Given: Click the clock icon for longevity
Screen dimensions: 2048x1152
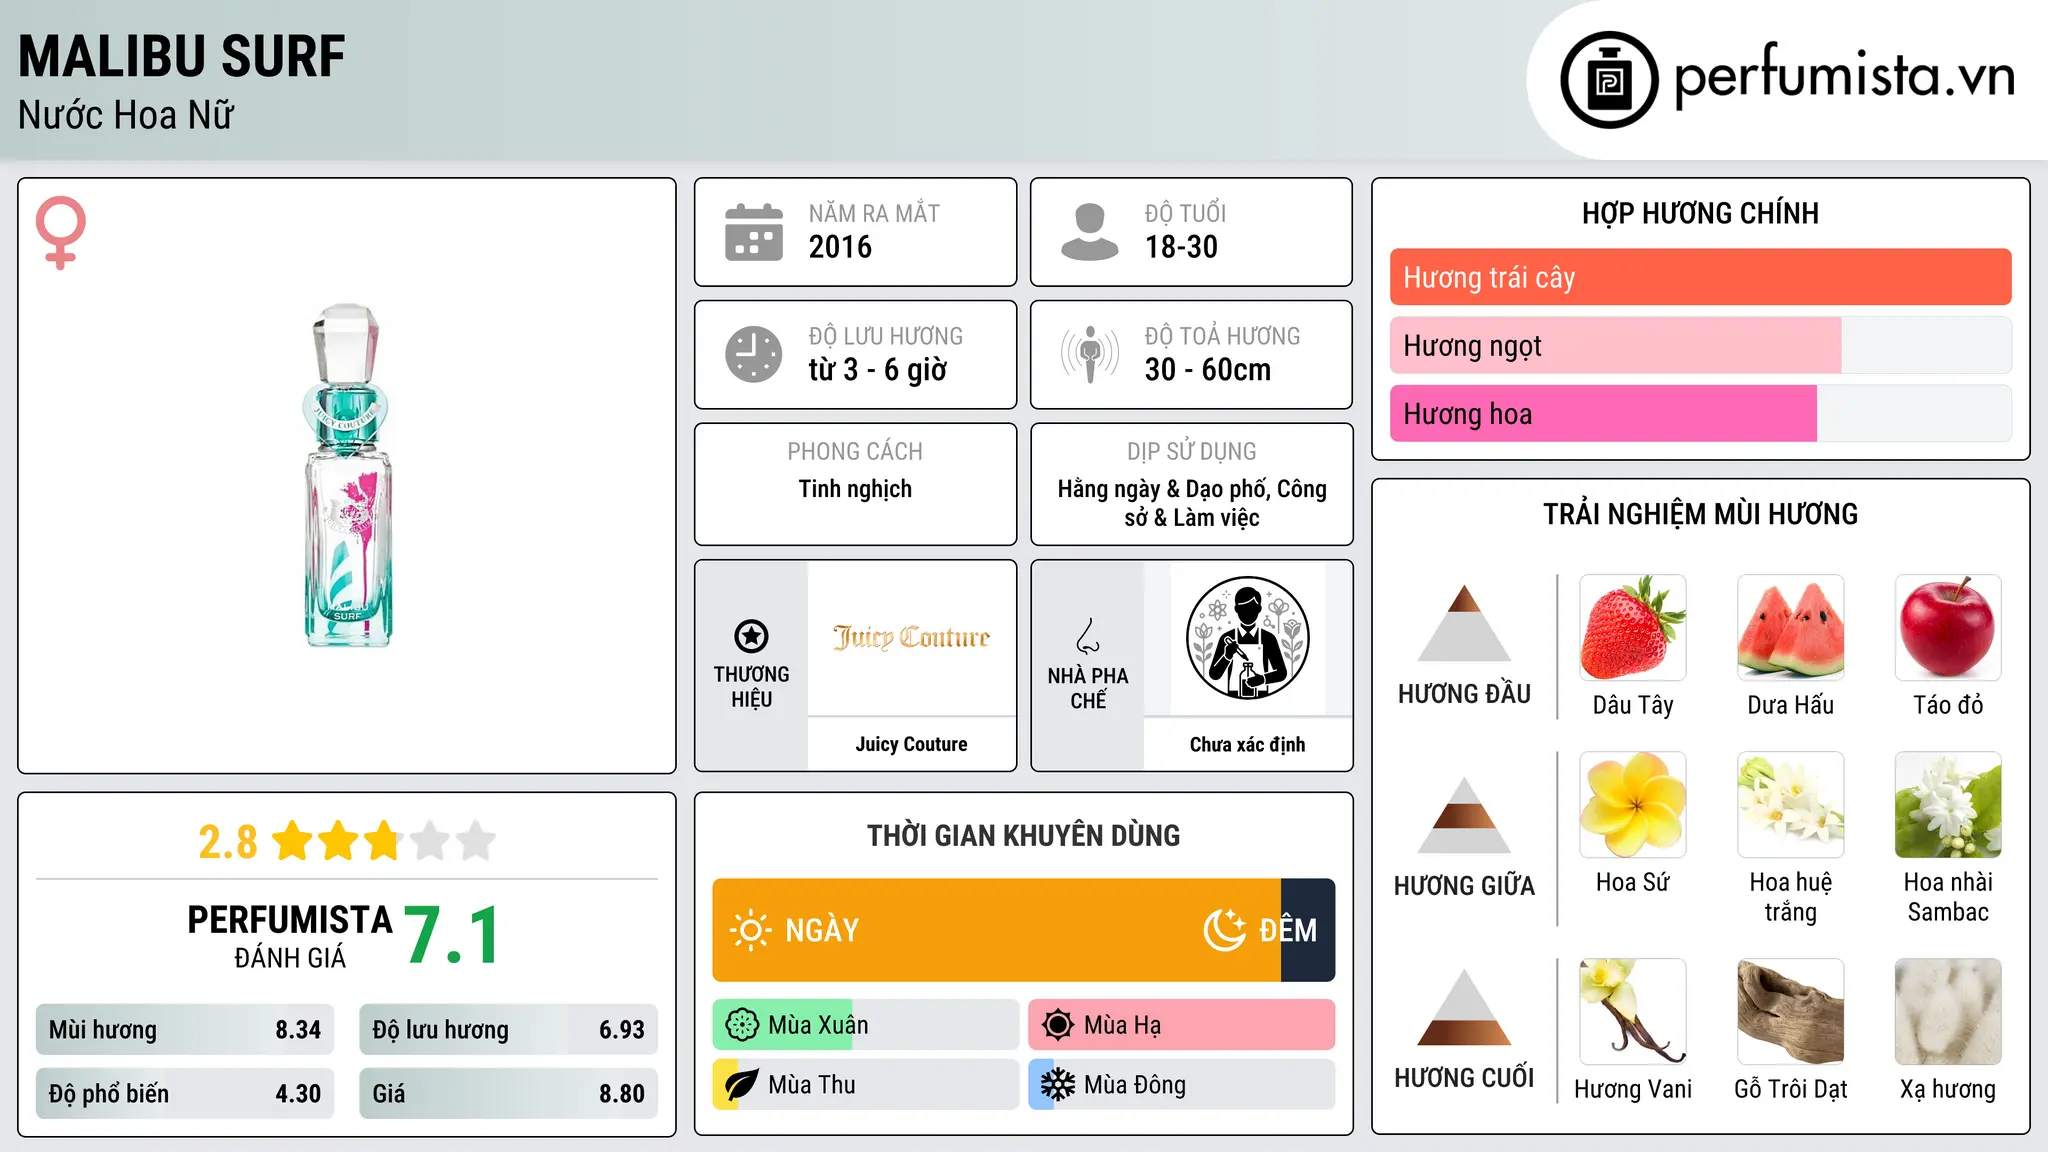Looking at the screenshot, I should point(754,354).
